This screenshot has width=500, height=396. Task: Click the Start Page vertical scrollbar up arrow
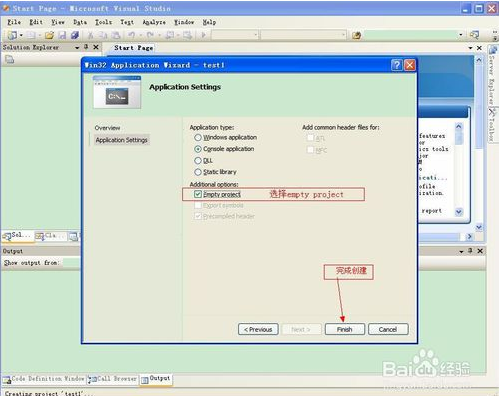(479, 60)
